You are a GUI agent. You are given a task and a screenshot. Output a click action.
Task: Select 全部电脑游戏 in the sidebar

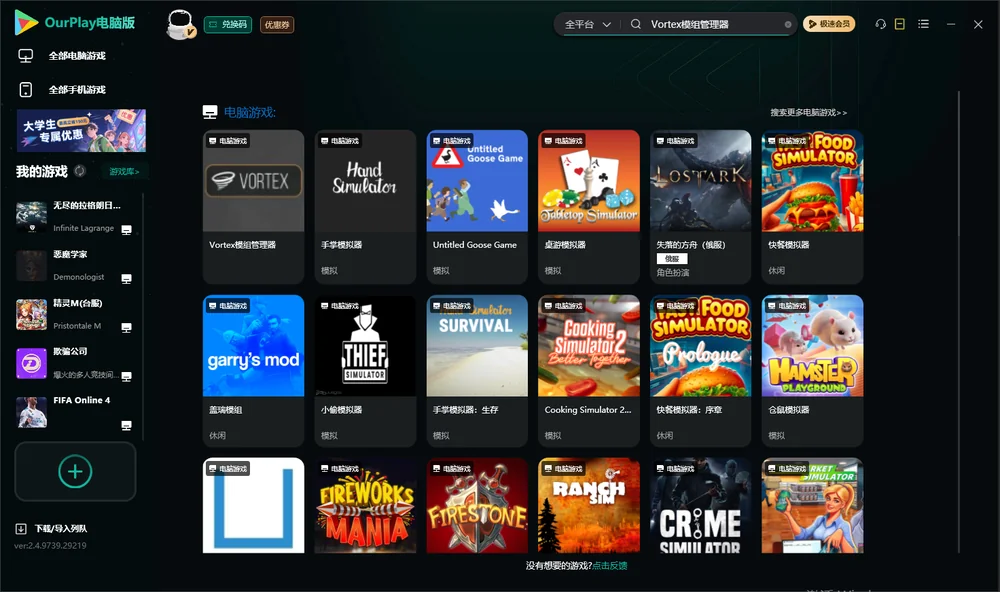(x=77, y=56)
